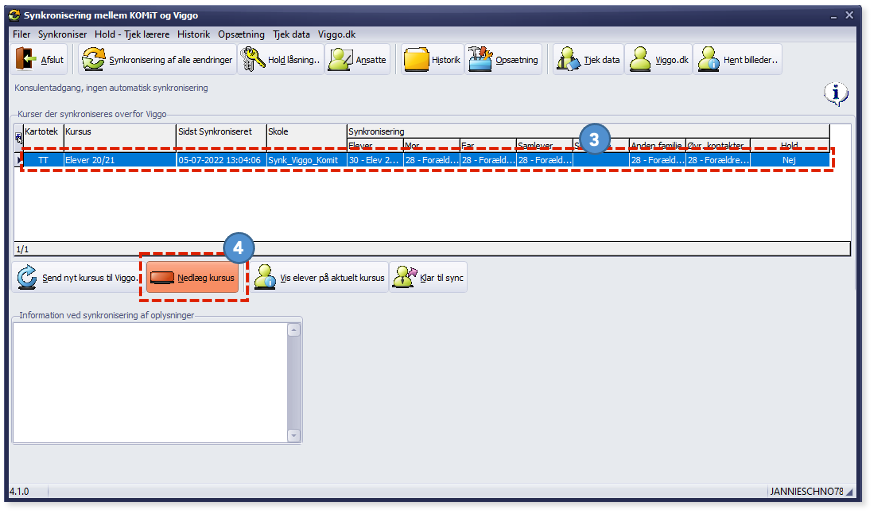The height and width of the screenshot is (512, 873).
Task: Click Send nyt kursus til Viggo
Action: point(77,277)
